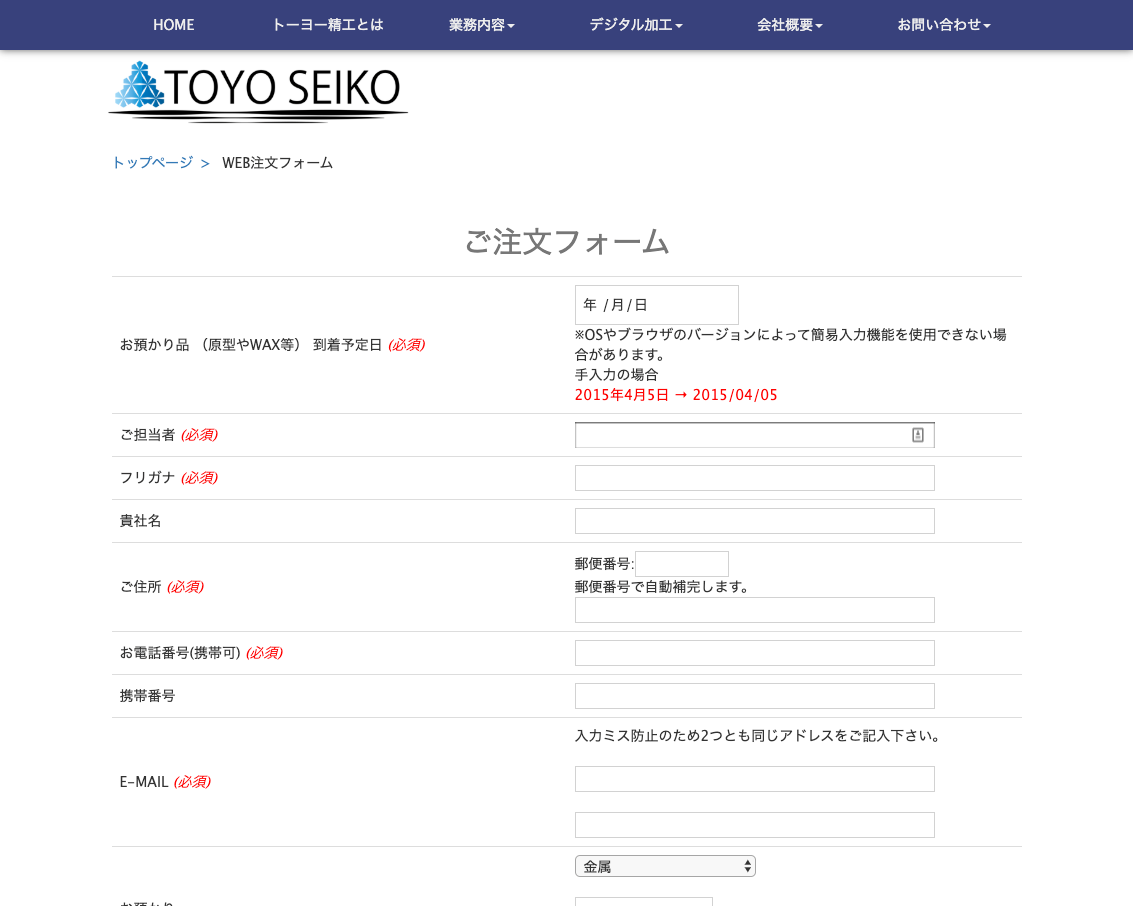The height and width of the screenshot is (906, 1133).
Task: Click the second E-MAIL confirmation field
Action: coord(754,825)
